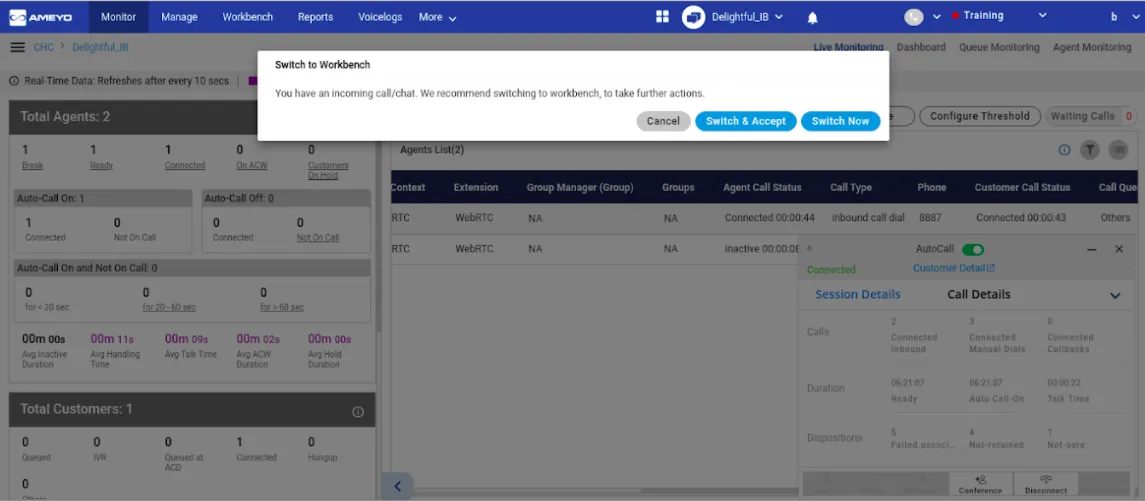Click the Switch Now button
The width and height of the screenshot is (1145, 501).
pos(840,121)
